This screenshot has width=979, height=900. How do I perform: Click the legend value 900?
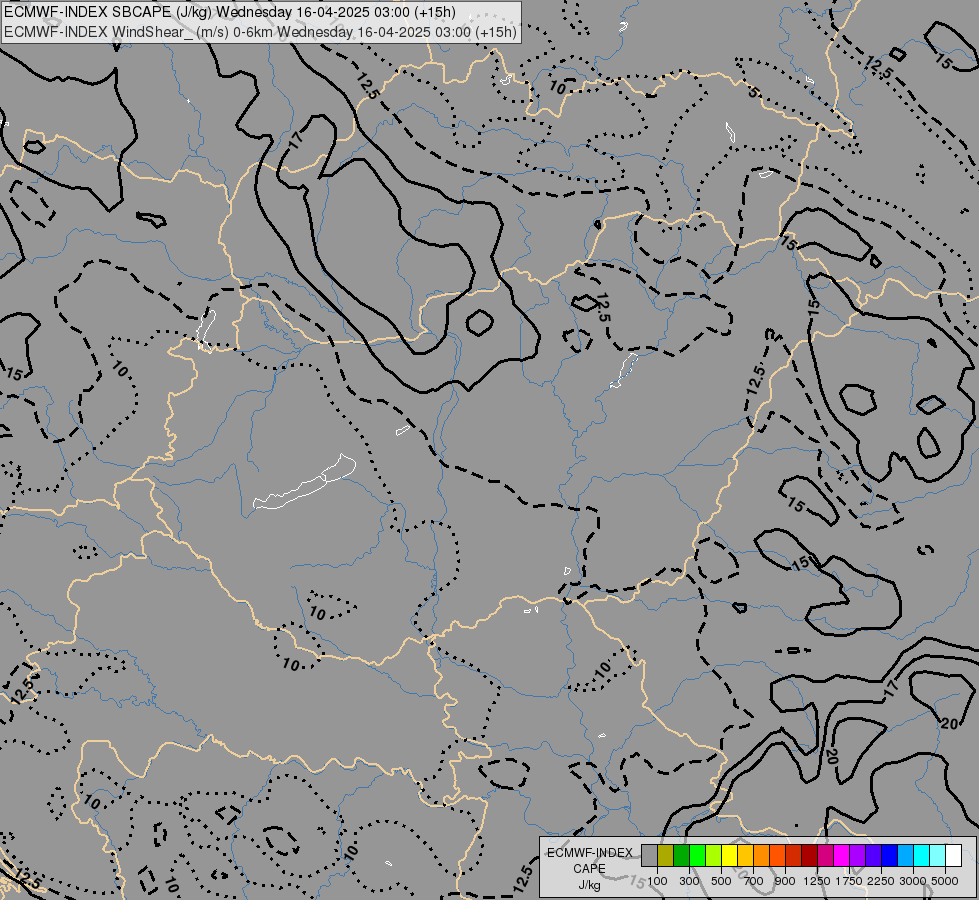(x=785, y=881)
